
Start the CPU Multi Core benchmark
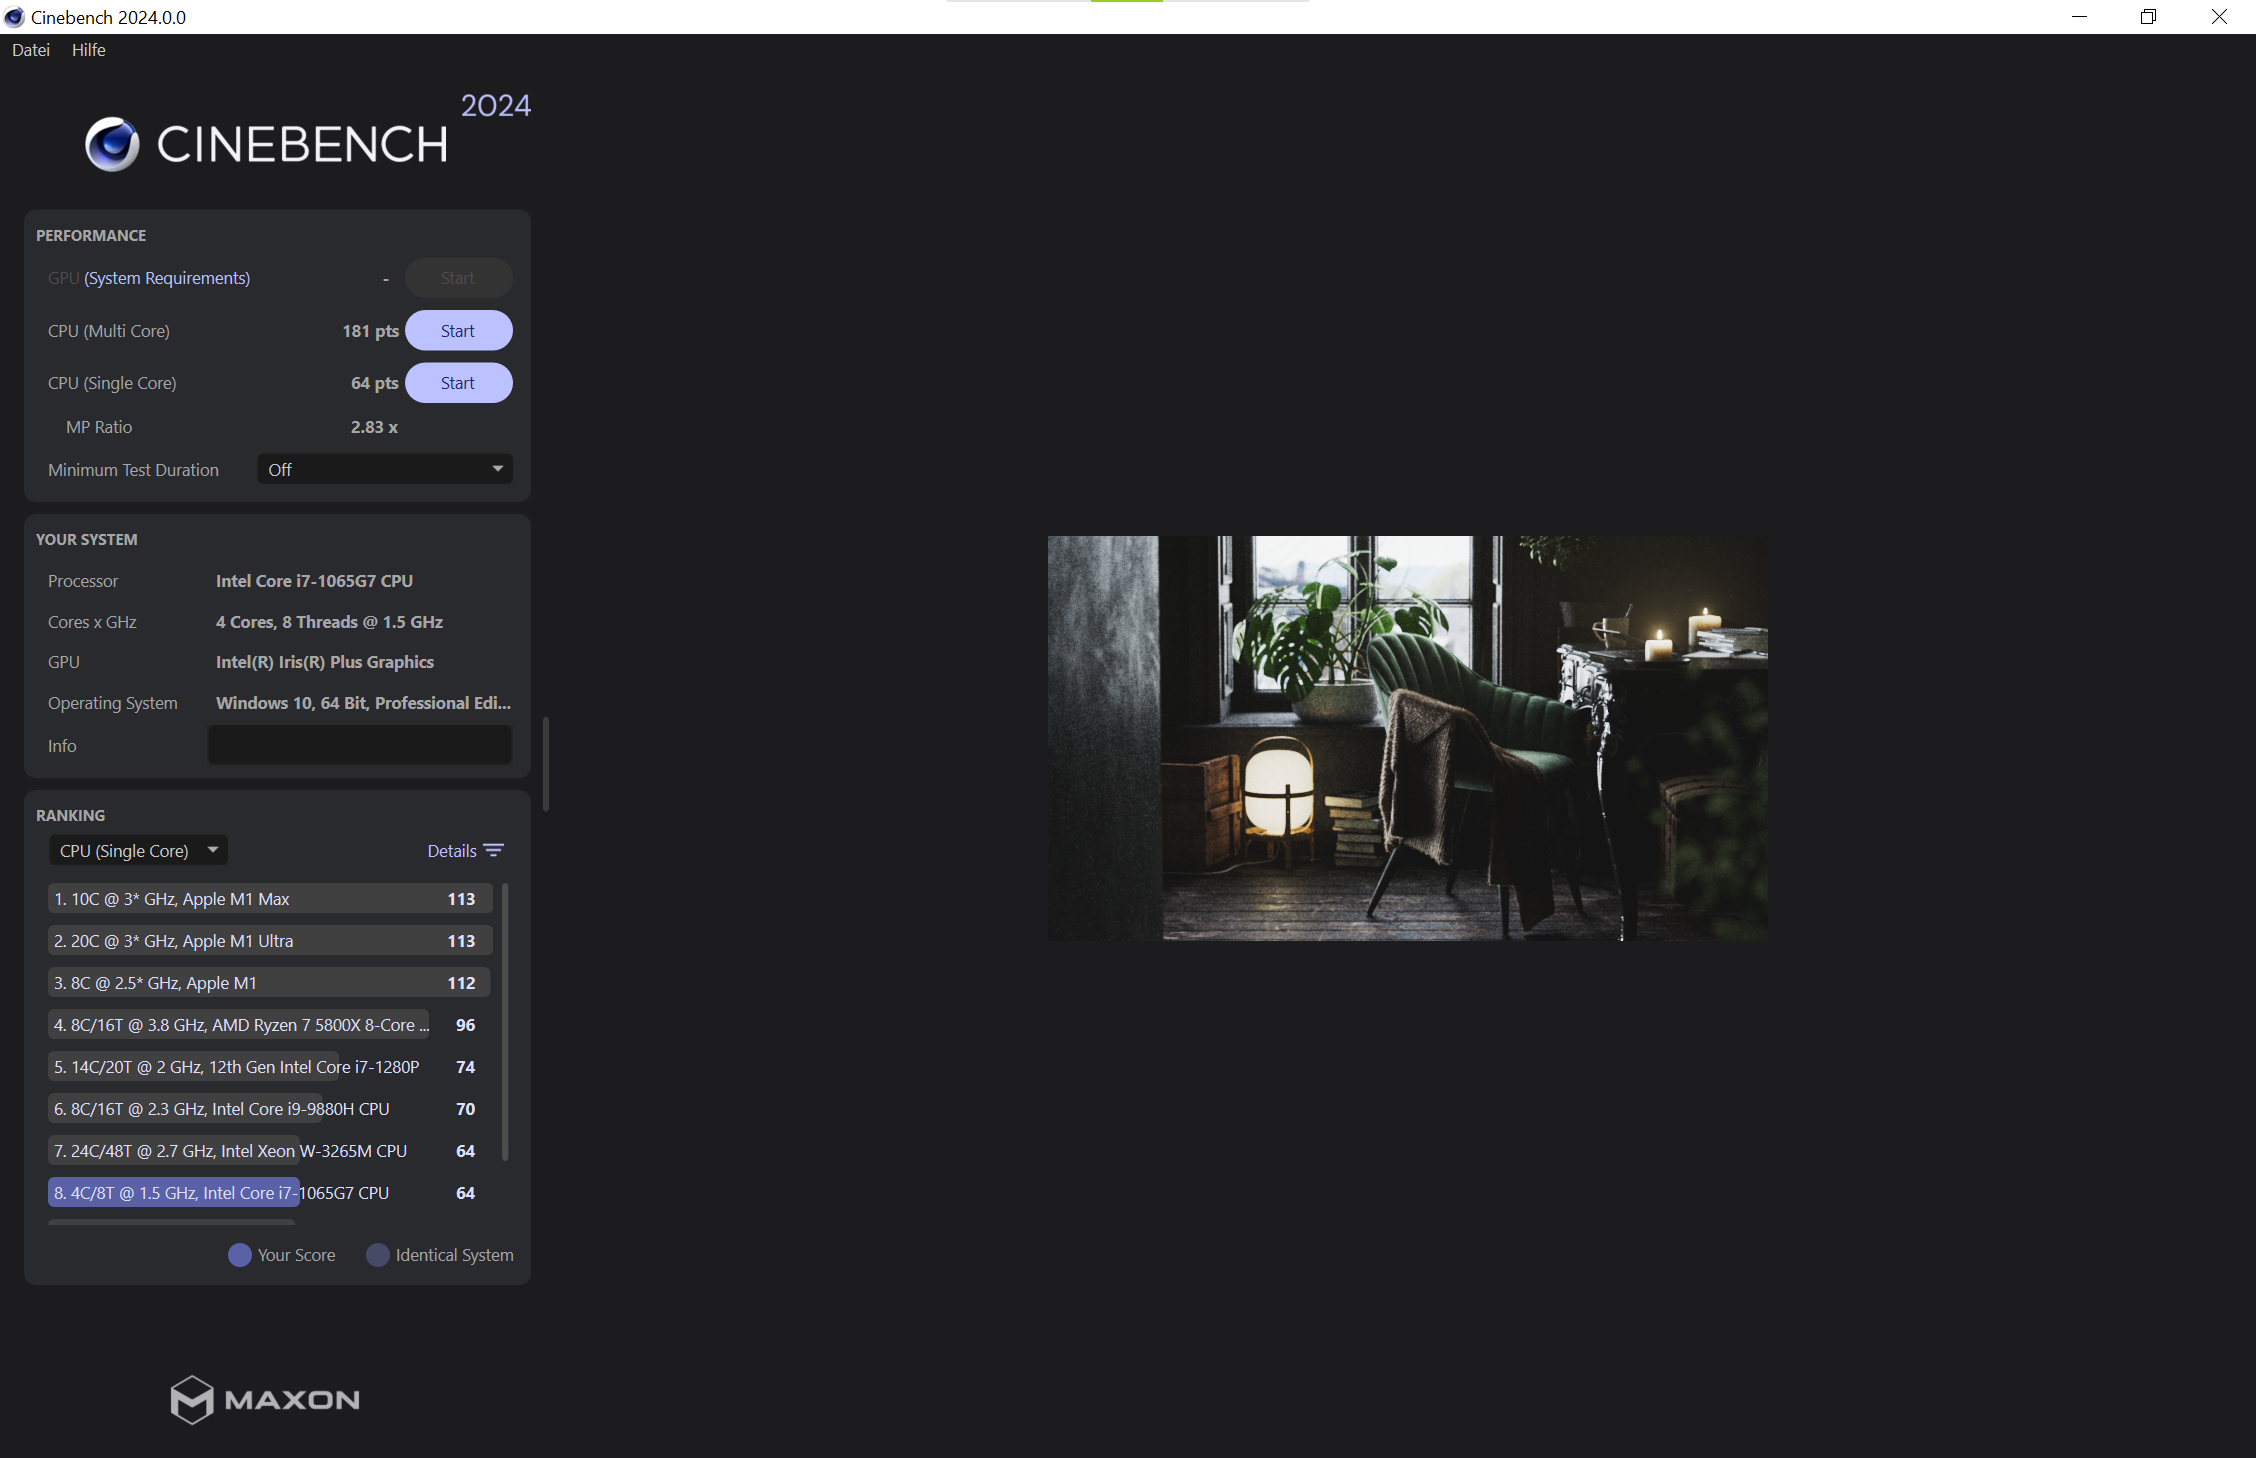(458, 331)
